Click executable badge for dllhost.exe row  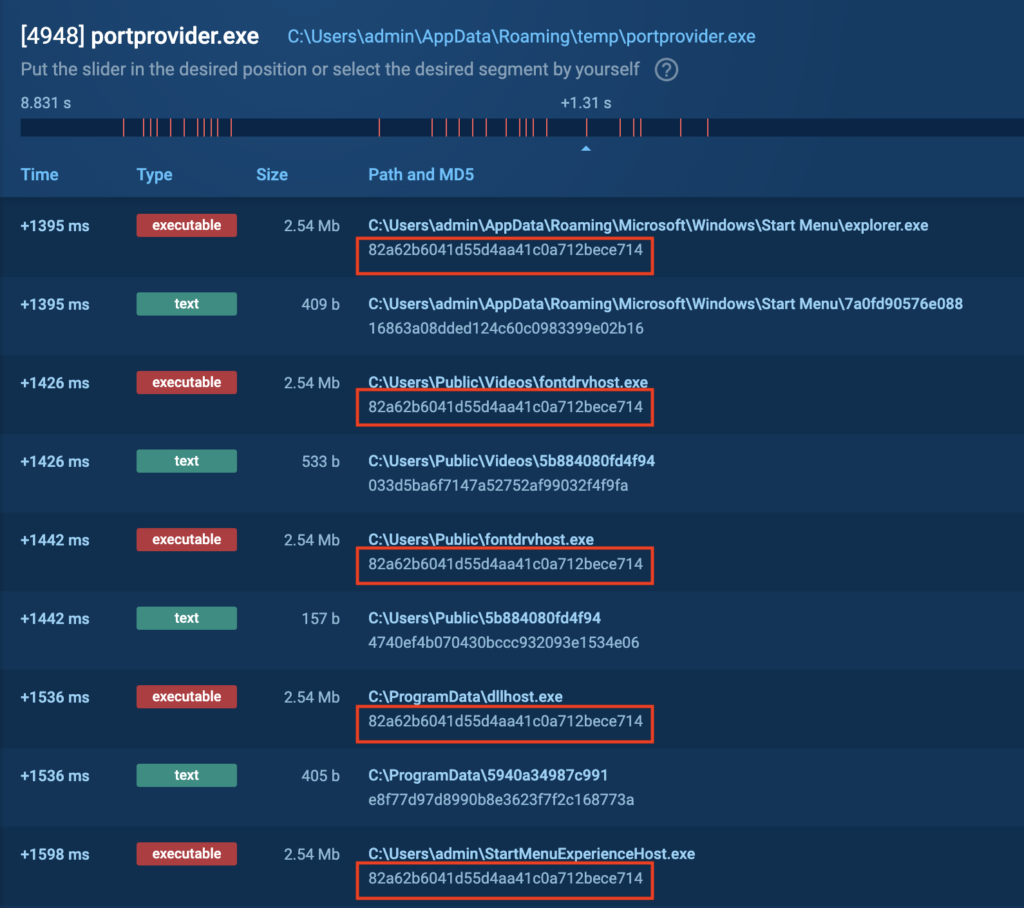click(x=186, y=697)
